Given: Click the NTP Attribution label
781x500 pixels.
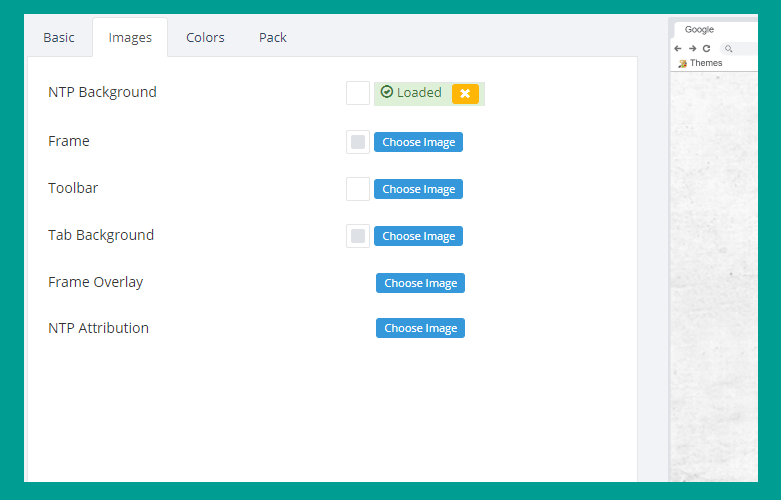Looking at the screenshot, I should (98, 328).
